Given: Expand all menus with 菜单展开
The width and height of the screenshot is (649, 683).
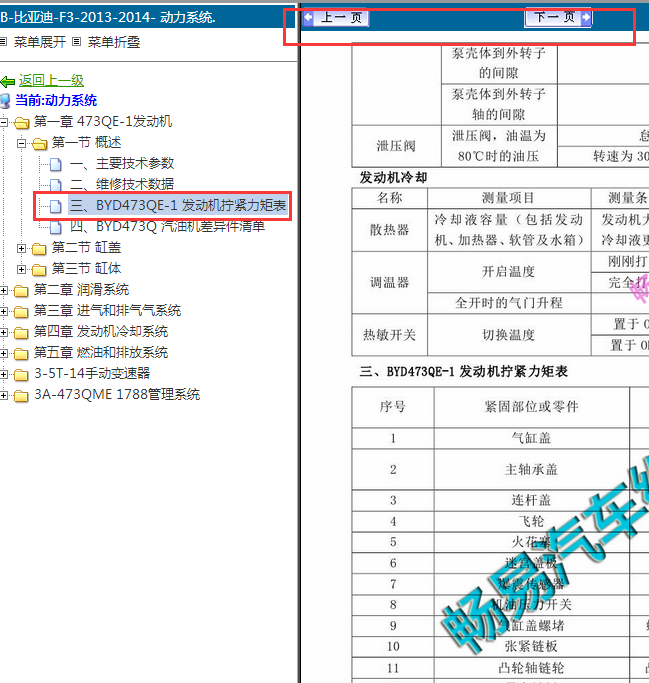Looking at the screenshot, I should [40, 42].
